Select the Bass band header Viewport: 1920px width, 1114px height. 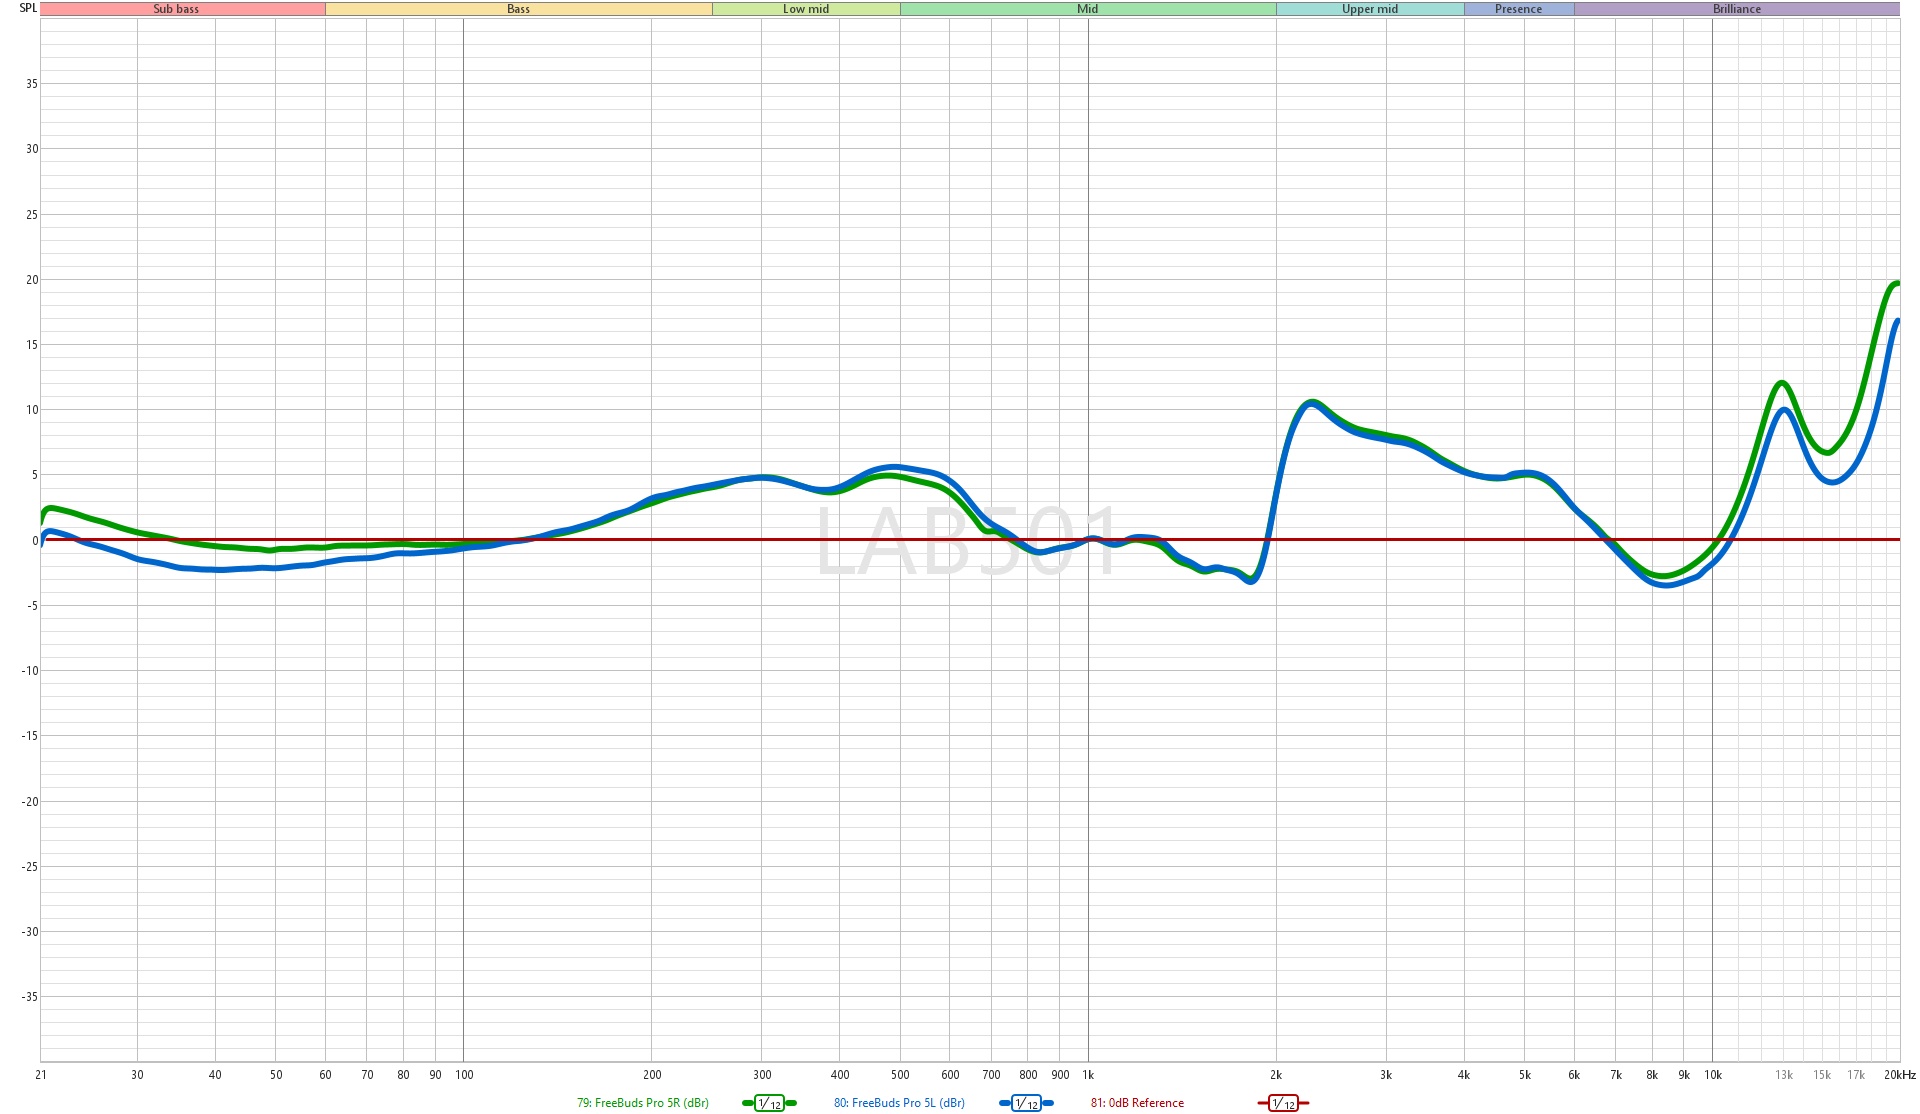[518, 9]
